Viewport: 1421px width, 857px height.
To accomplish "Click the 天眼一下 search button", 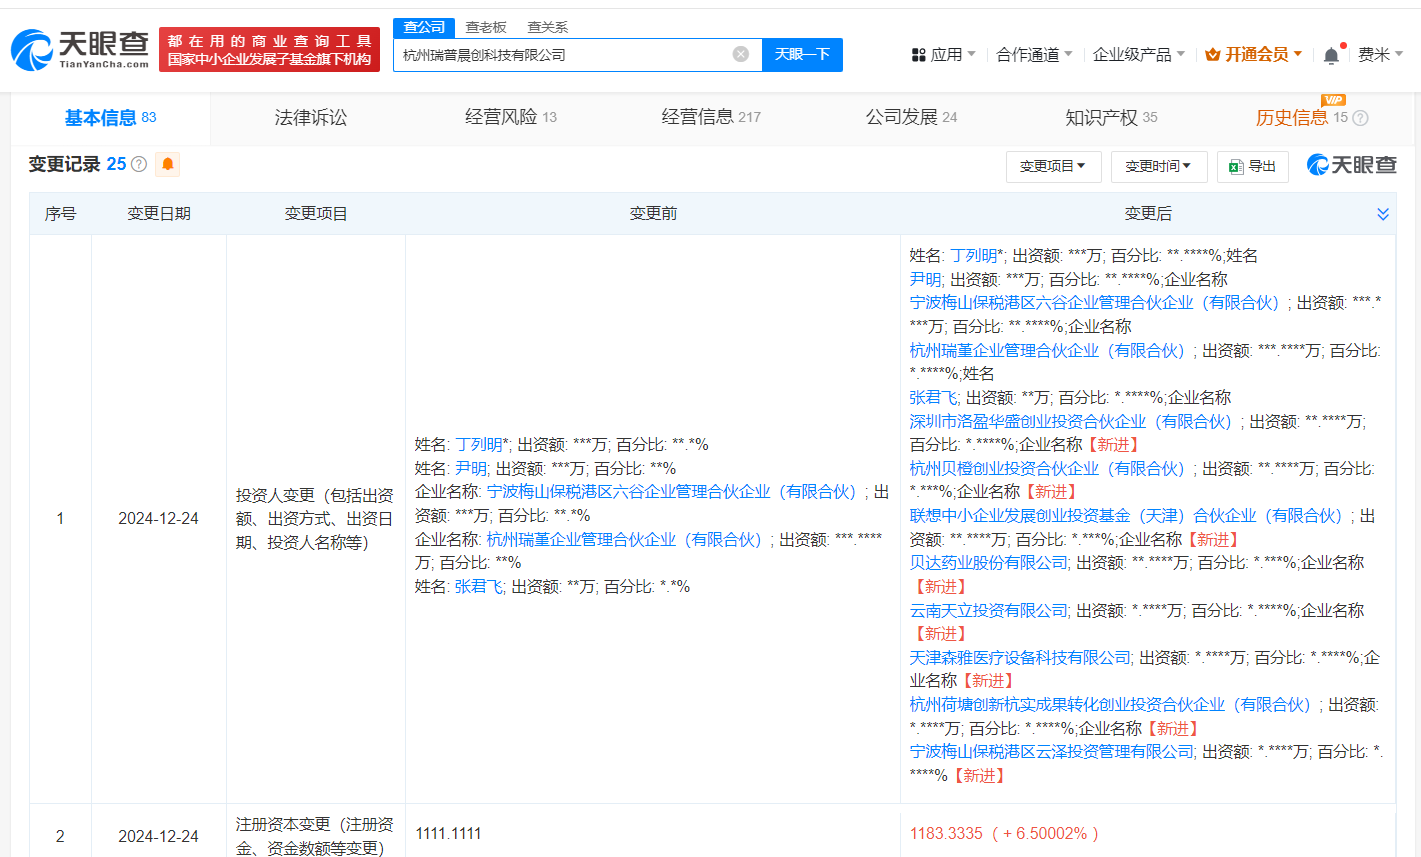I will click(802, 55).
